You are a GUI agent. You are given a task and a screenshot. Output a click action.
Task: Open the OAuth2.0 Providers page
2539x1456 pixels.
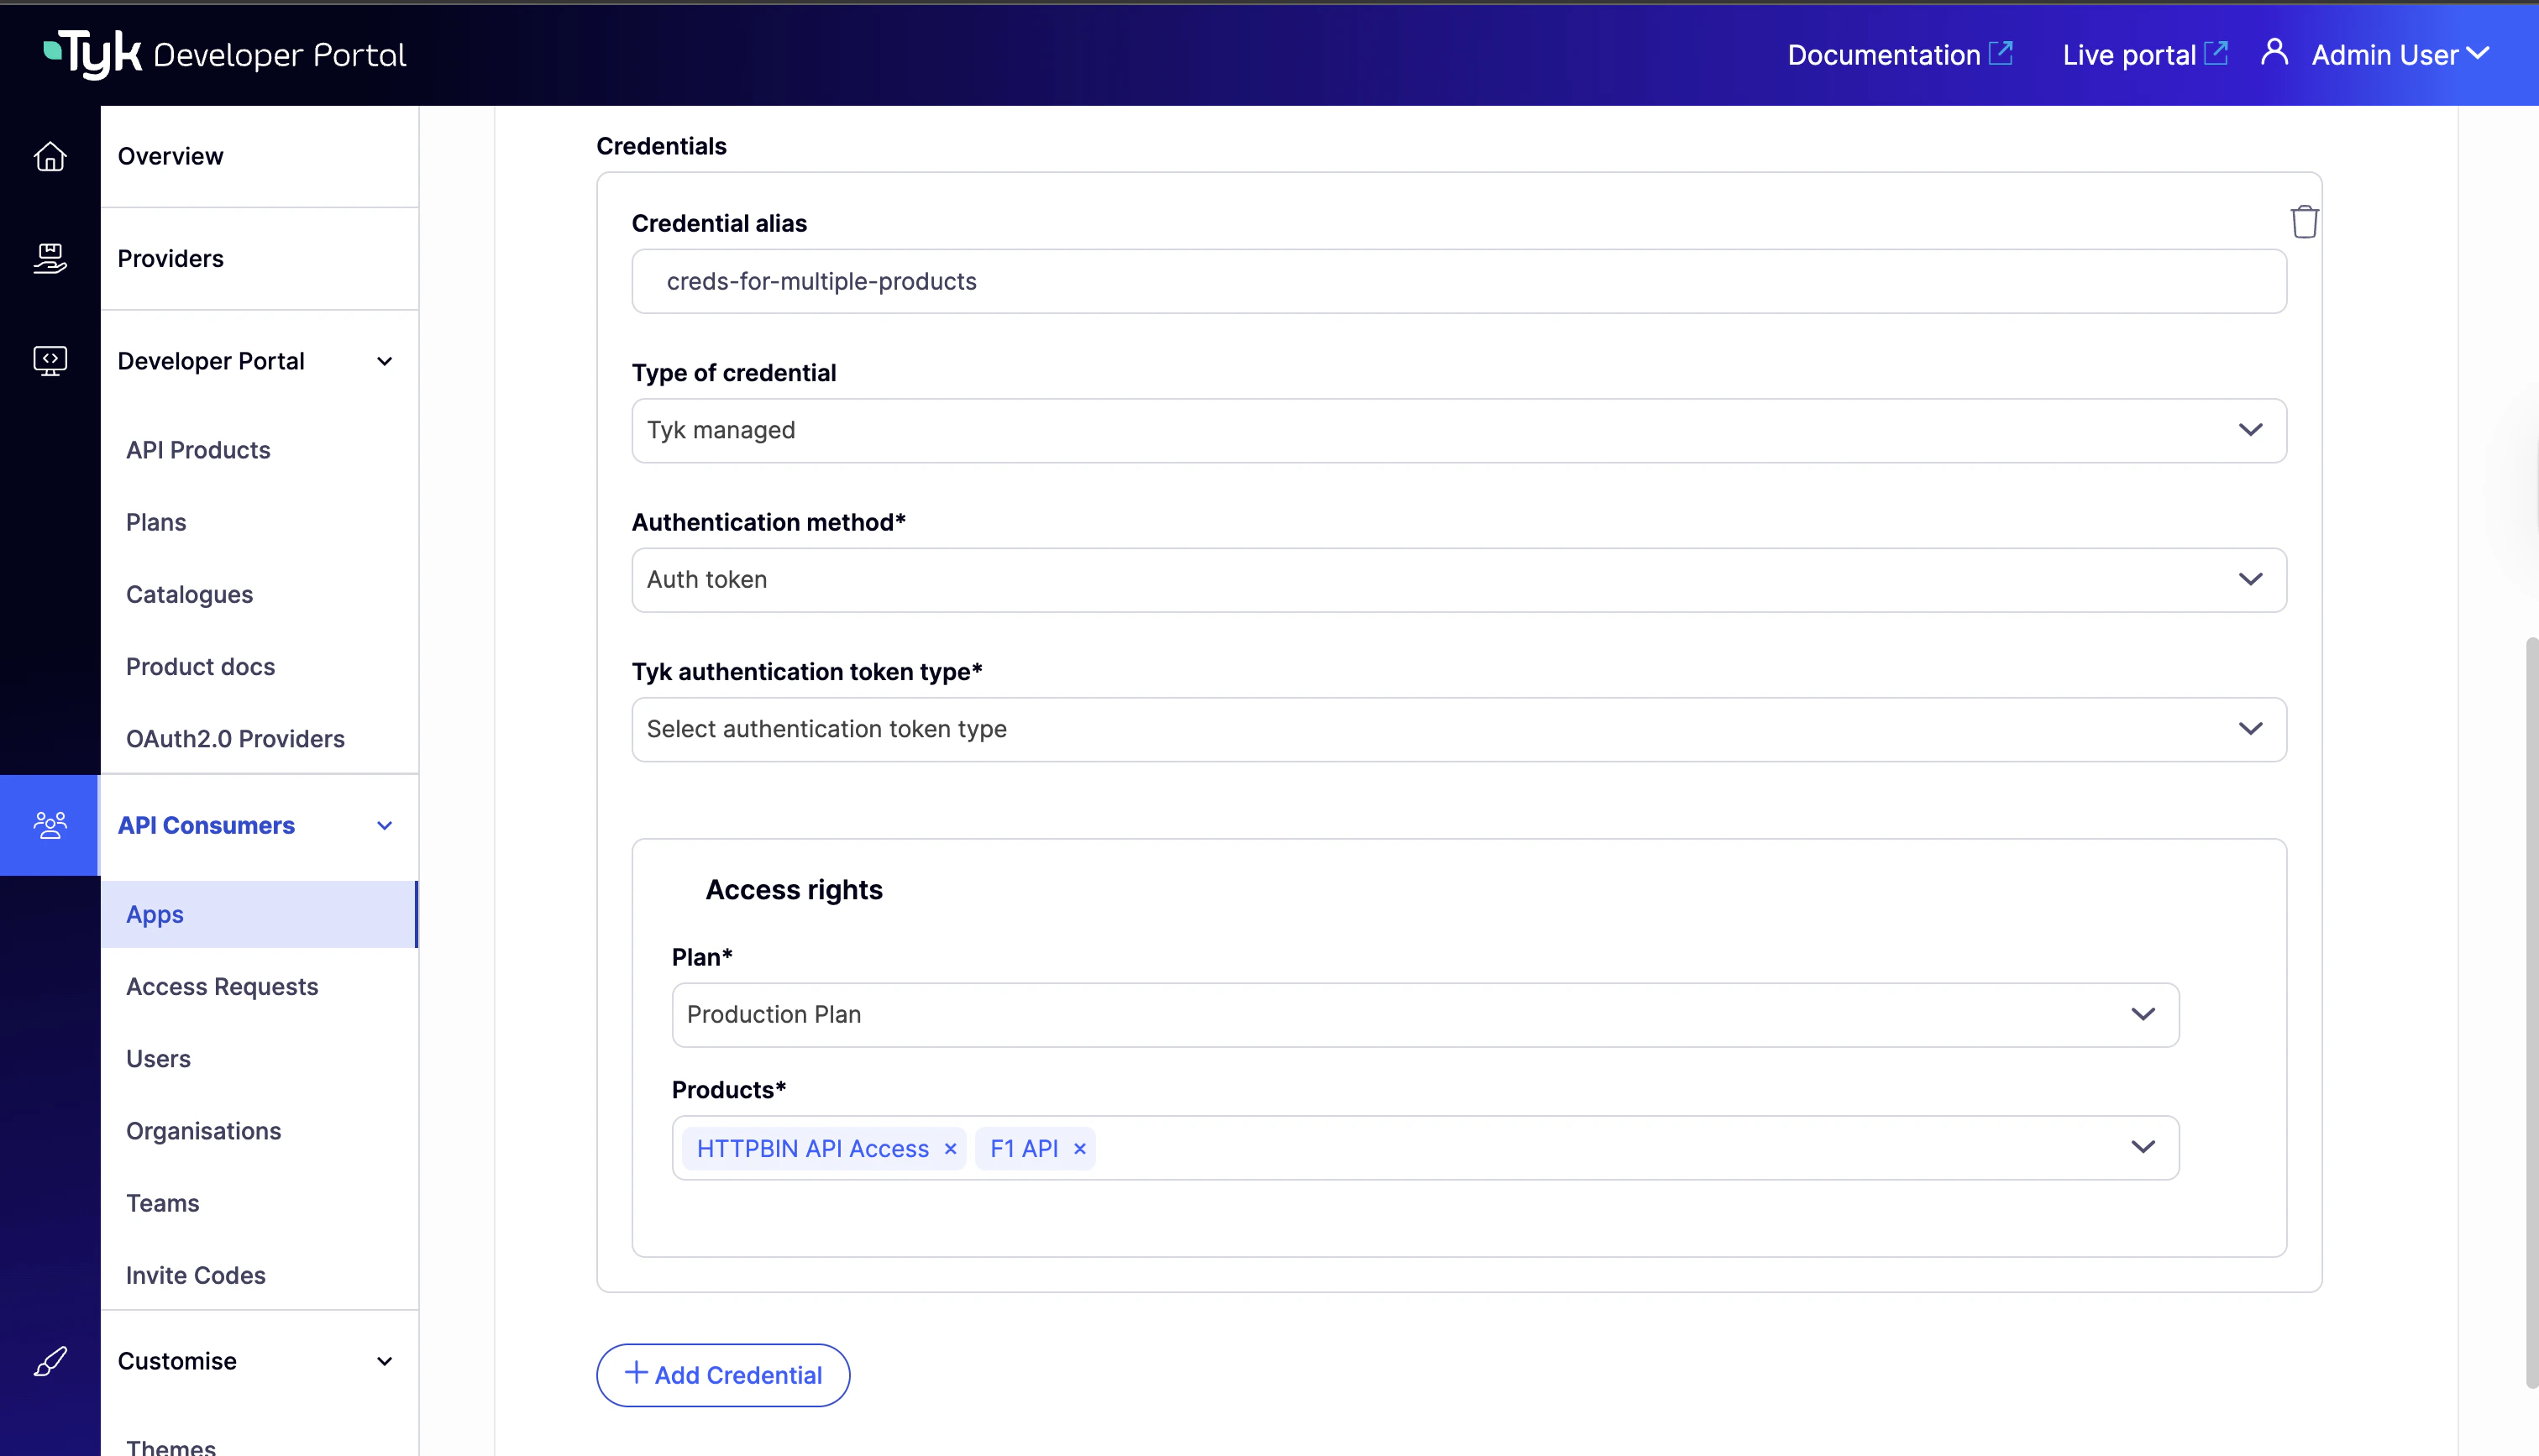tap(235, 738)
